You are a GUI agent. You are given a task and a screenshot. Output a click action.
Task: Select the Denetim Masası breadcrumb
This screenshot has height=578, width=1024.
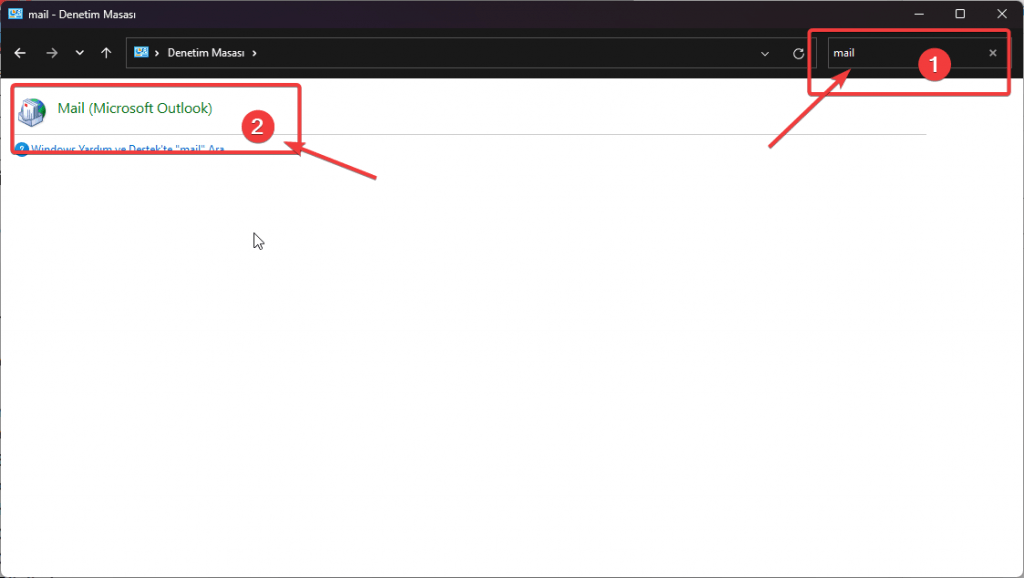pyautogui.click(x=206, y=53)
